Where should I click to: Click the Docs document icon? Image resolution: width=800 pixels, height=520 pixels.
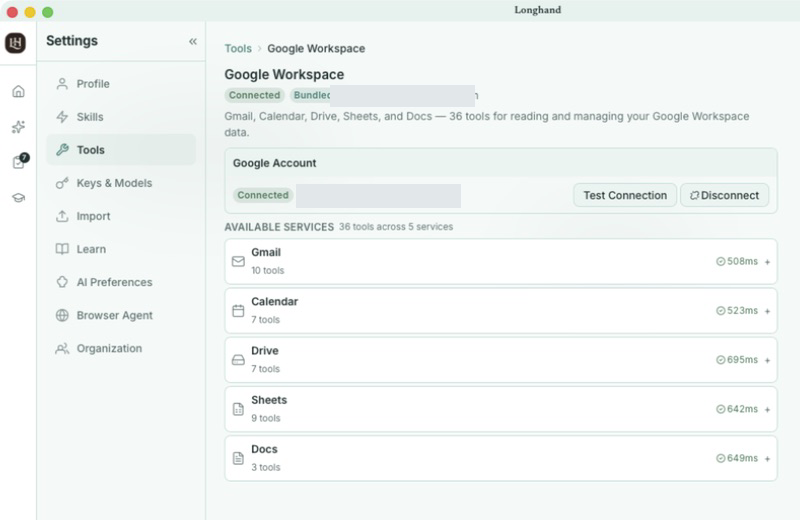[x=238, y=458]
